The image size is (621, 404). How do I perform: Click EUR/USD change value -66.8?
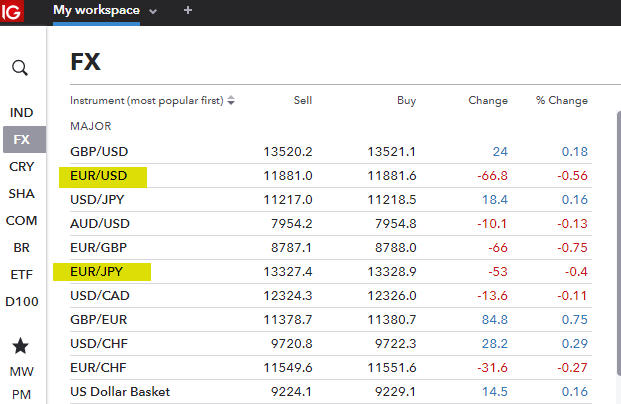click(492, 175)
